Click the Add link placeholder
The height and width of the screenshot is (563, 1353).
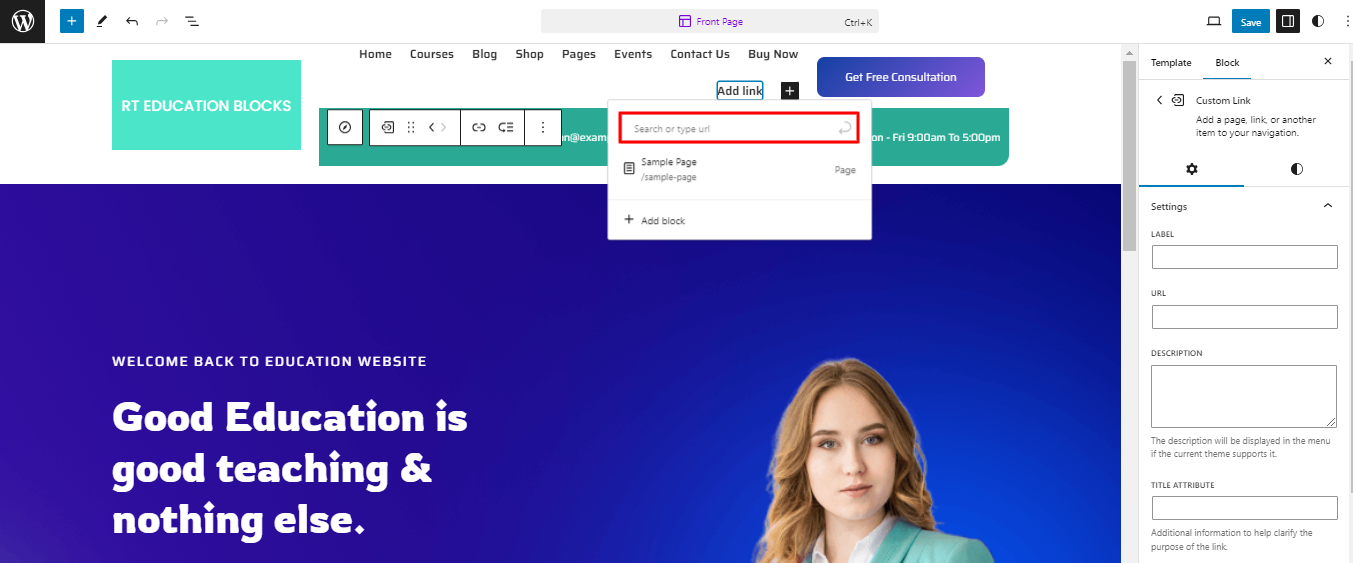pyautogui.click(x=740, y=91)
